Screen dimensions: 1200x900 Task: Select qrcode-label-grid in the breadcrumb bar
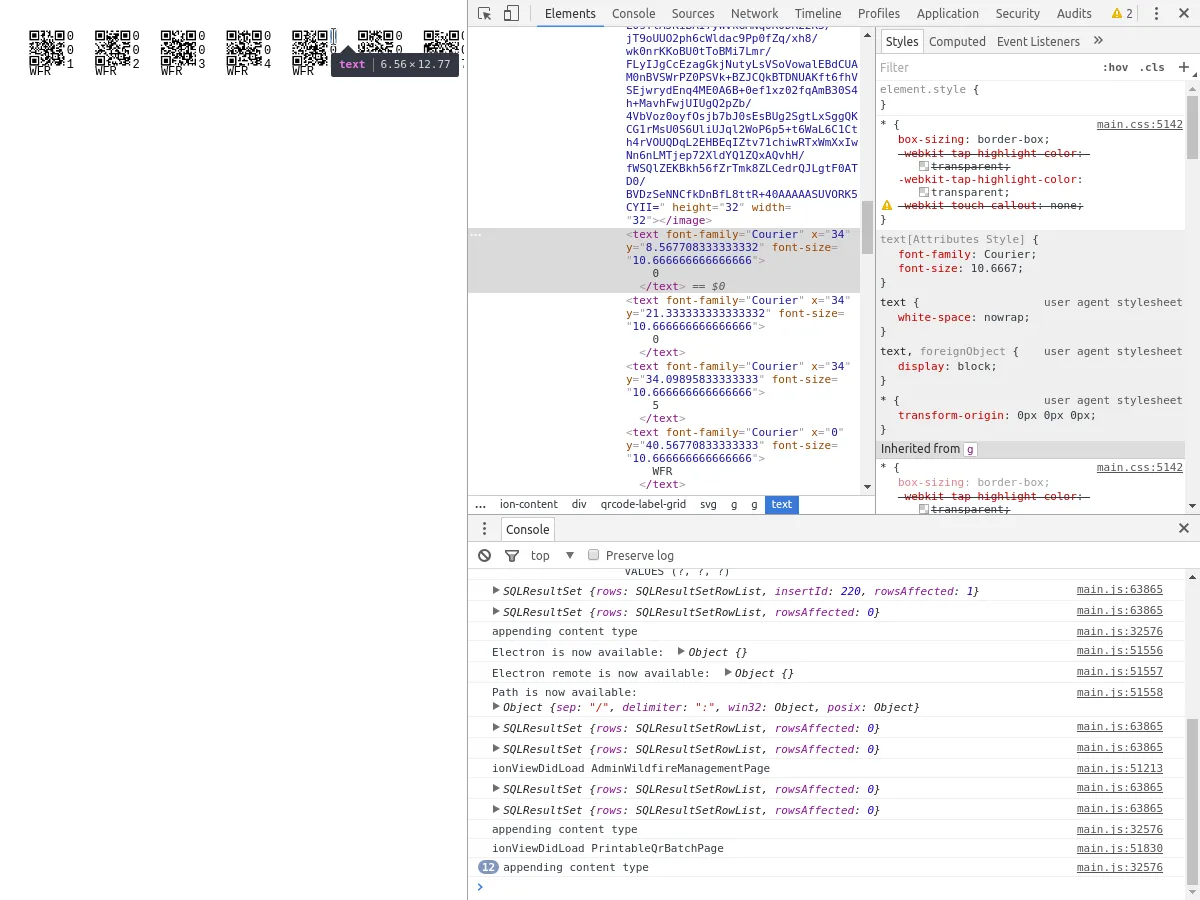(x=643, y=505)
